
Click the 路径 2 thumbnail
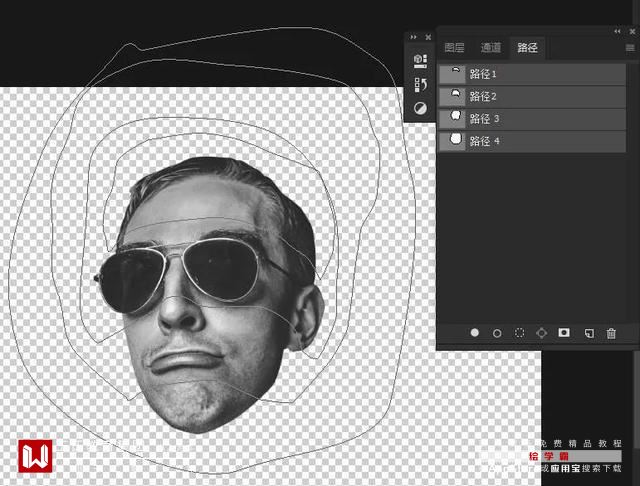[x=455, y=96]
